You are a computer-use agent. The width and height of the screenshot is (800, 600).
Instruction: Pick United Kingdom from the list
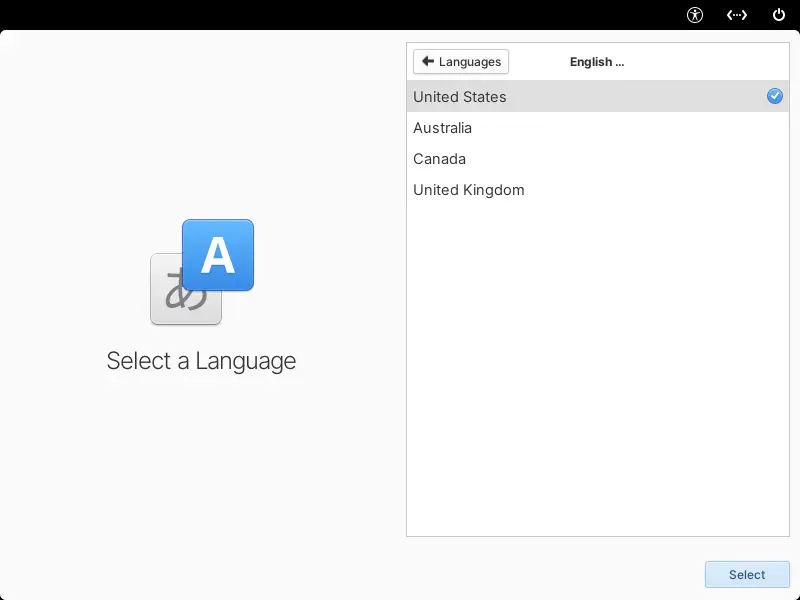tap(468, 190)
